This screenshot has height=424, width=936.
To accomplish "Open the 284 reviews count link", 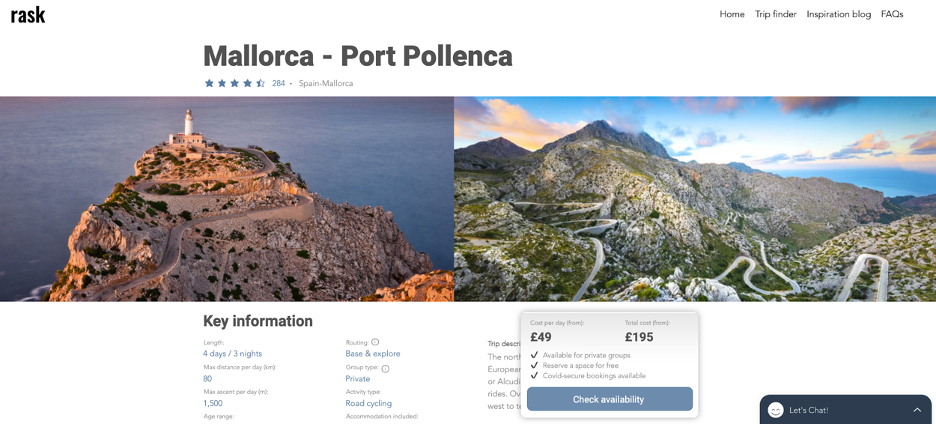I will [278, 83].
